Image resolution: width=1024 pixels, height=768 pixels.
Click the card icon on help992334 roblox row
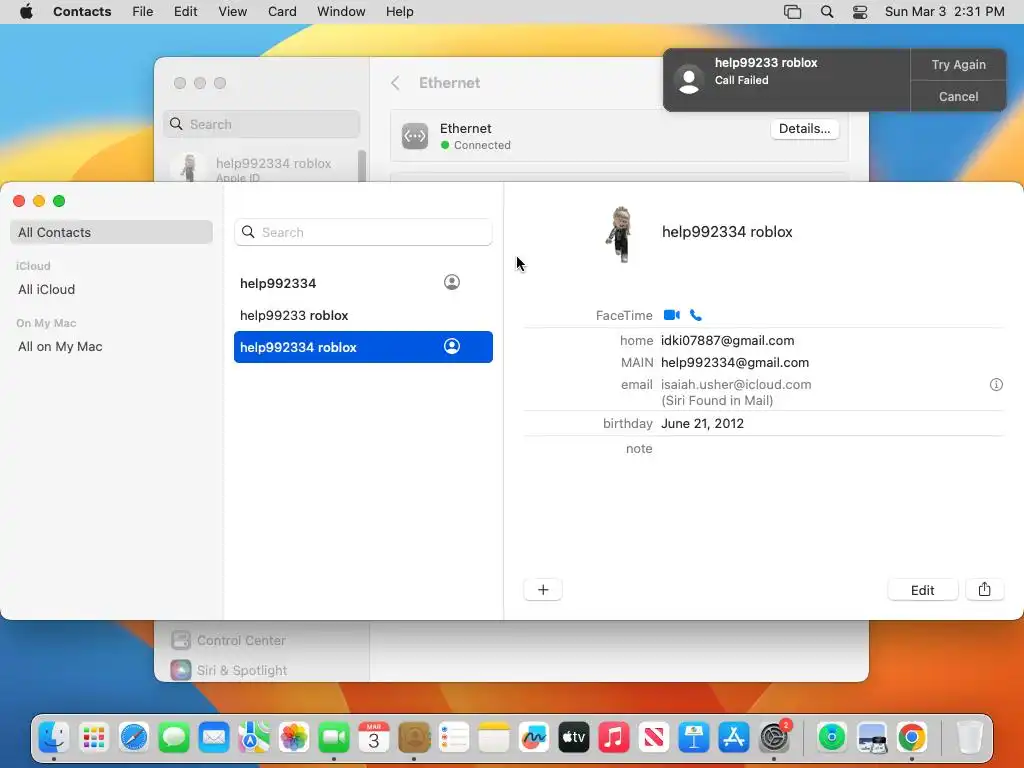point(452,346)
